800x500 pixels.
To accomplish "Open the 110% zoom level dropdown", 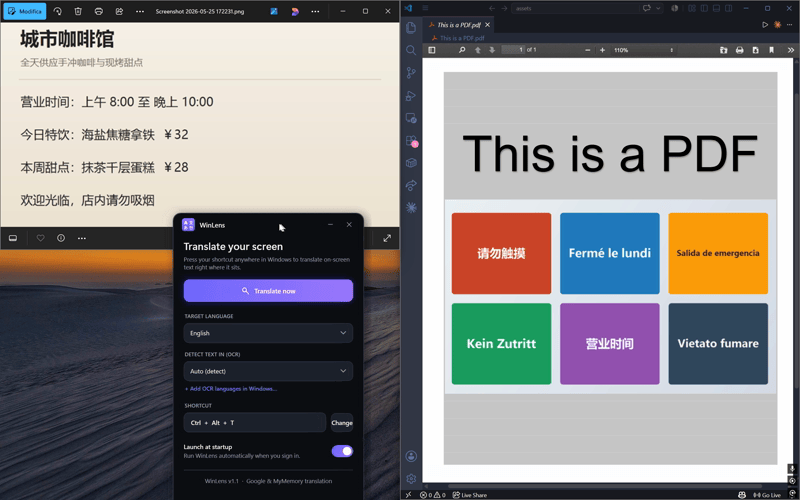I will point(643,50).
